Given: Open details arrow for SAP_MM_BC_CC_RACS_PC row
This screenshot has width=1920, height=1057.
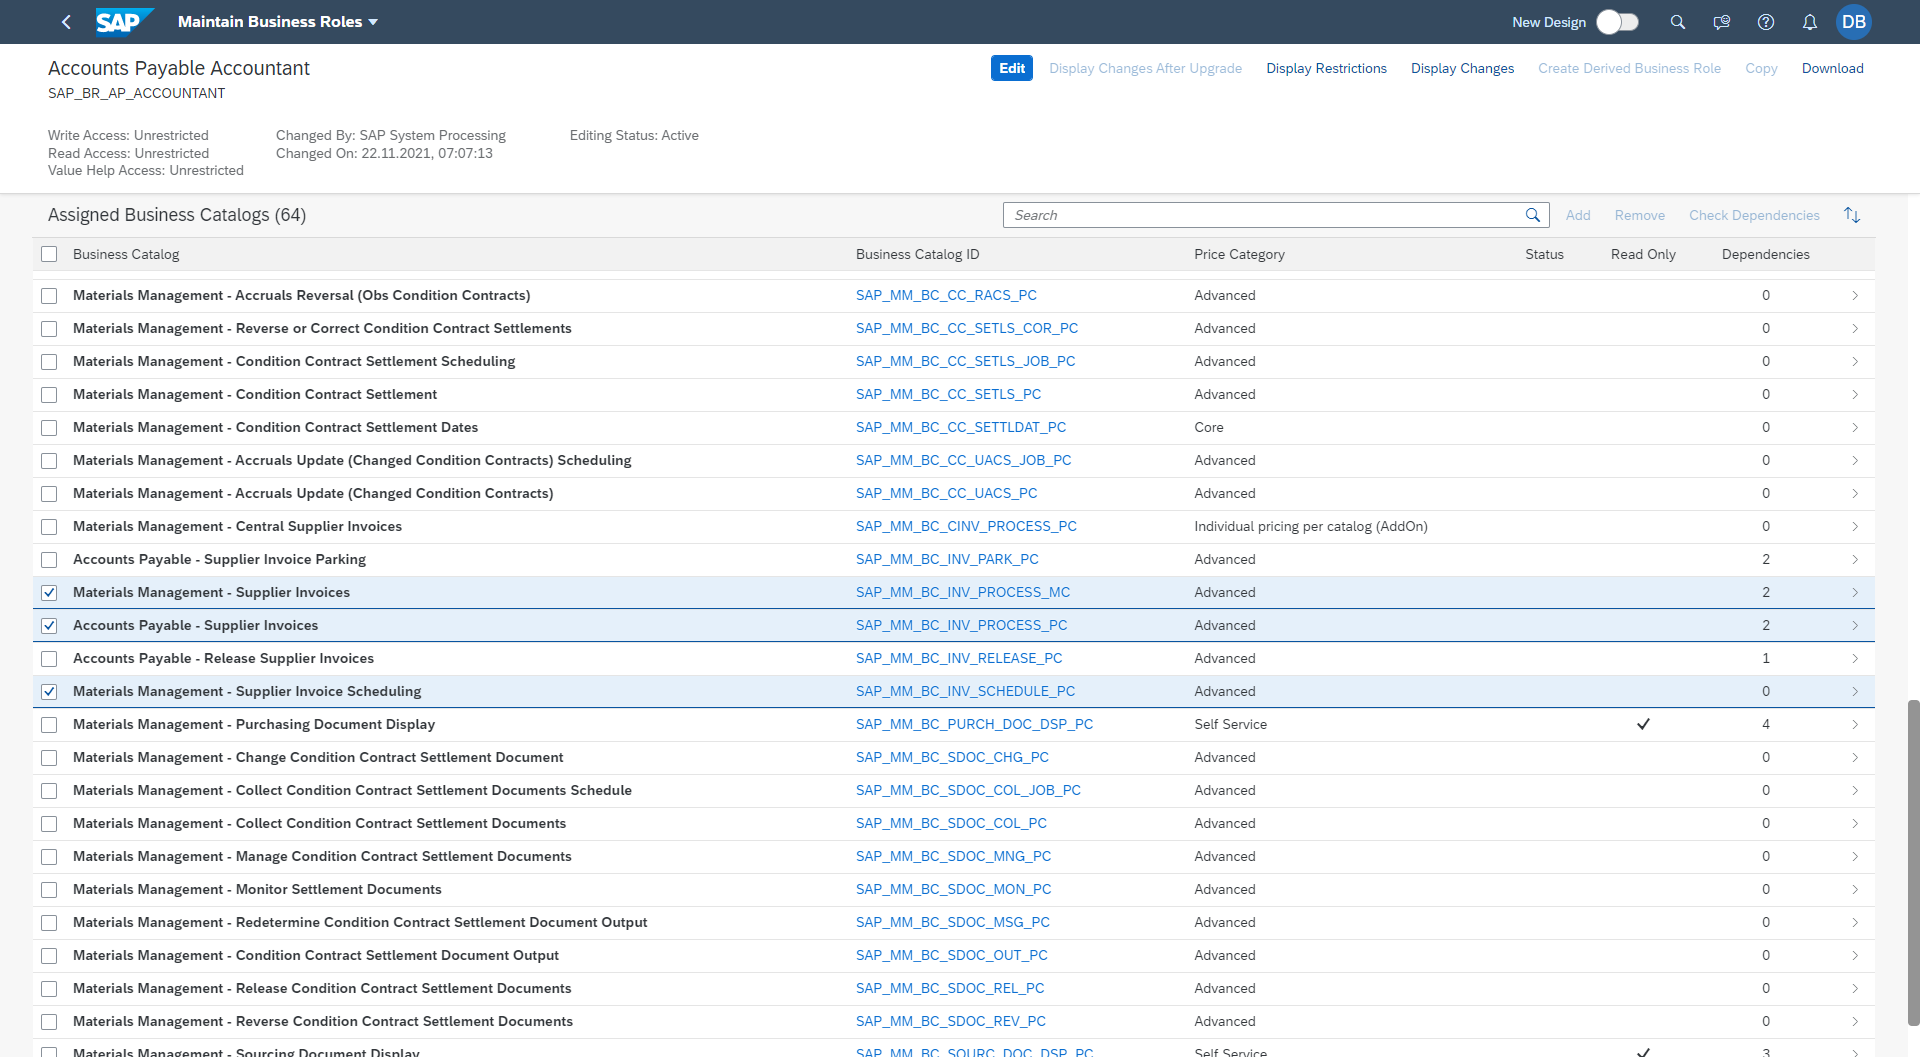Looking at the screenshot, I should pyautogui.click(x=1854, y=295).
